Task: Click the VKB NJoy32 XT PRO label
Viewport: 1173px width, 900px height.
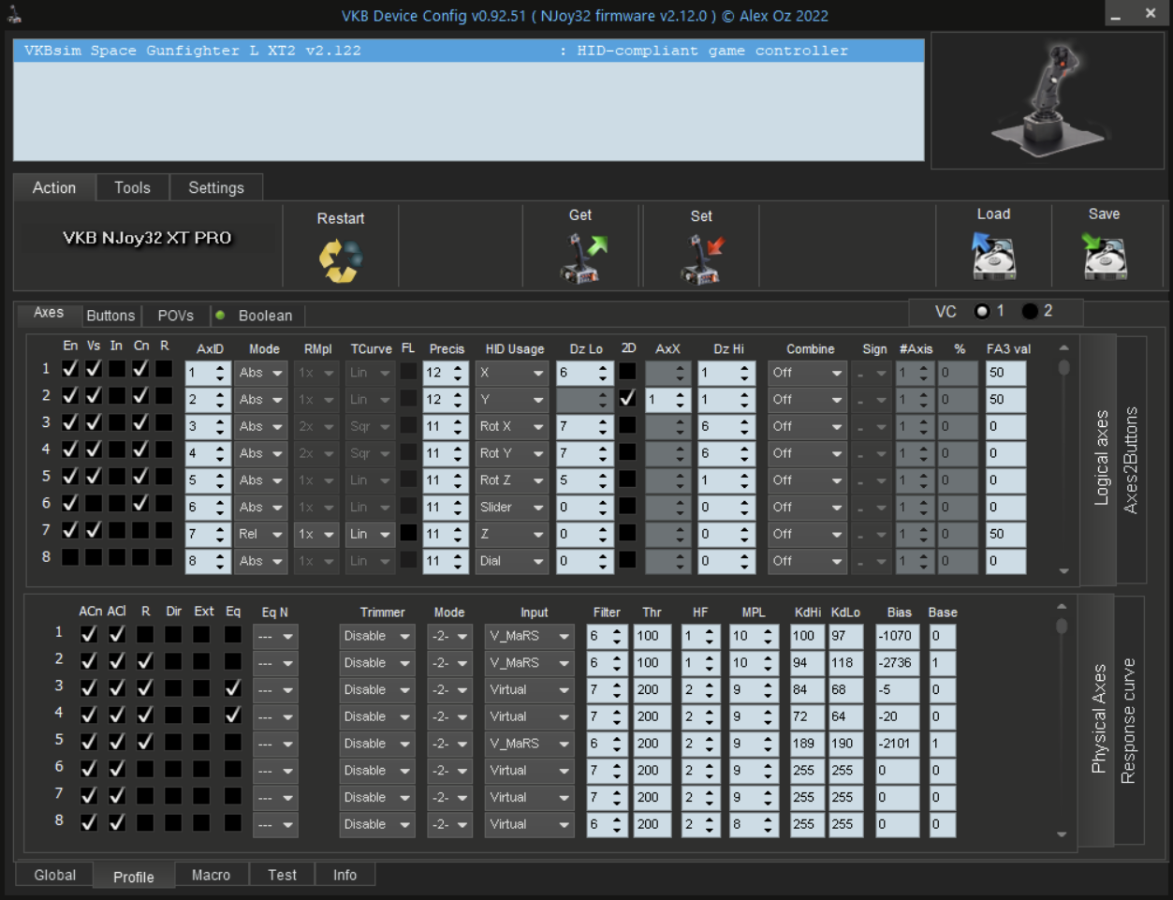Action: coord(147,238)
